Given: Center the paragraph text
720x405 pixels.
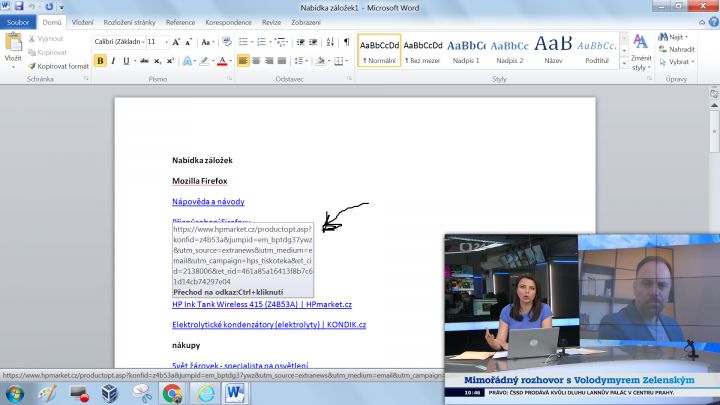Looking at the screenshot, I should coord(256,61).
